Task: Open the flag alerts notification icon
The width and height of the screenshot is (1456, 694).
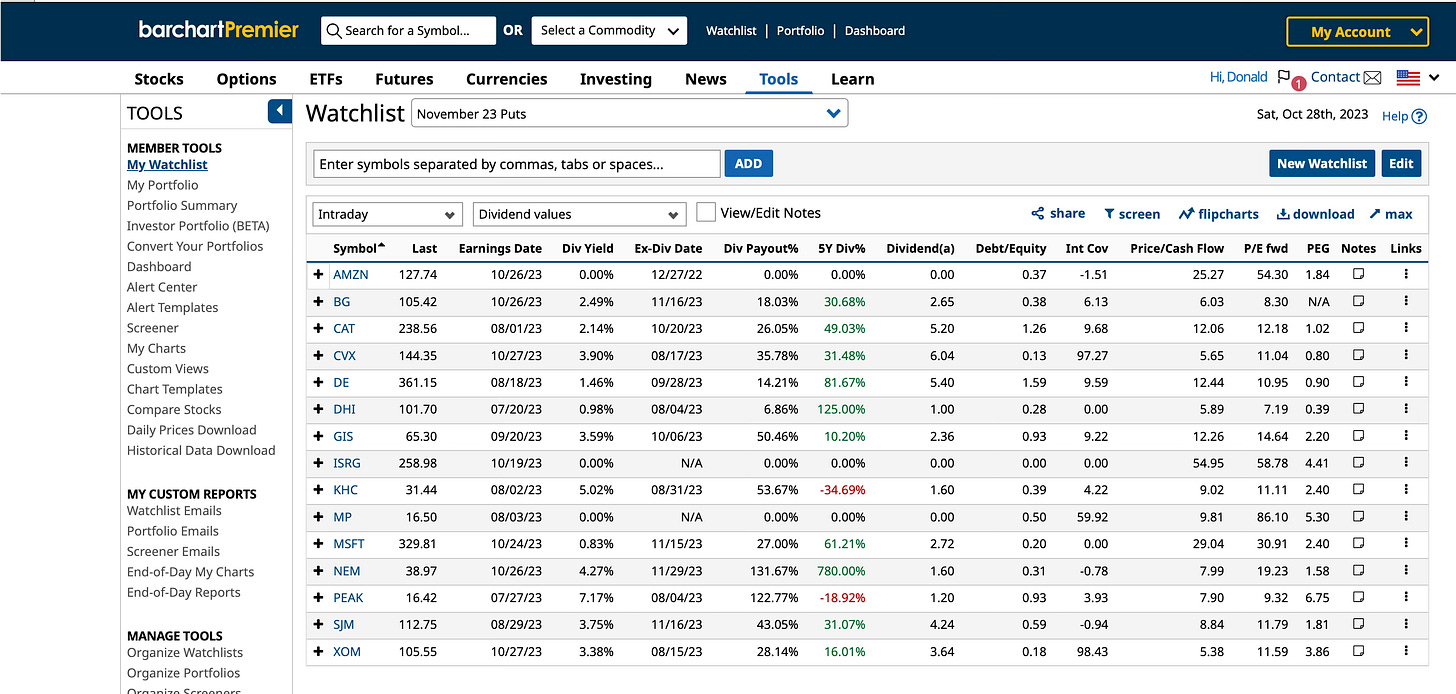Action: pos(1285,77)
